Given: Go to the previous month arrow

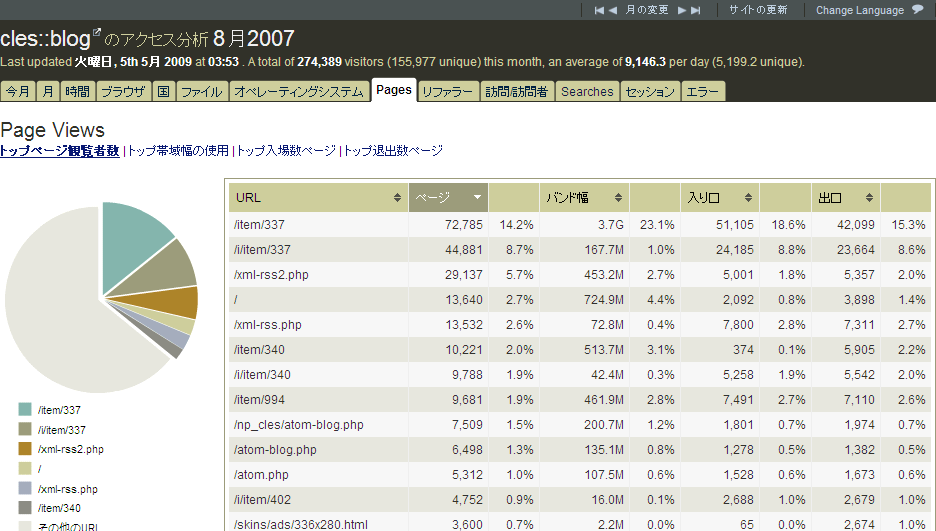Looking at the screenshot, I should (x=614, y=10).
